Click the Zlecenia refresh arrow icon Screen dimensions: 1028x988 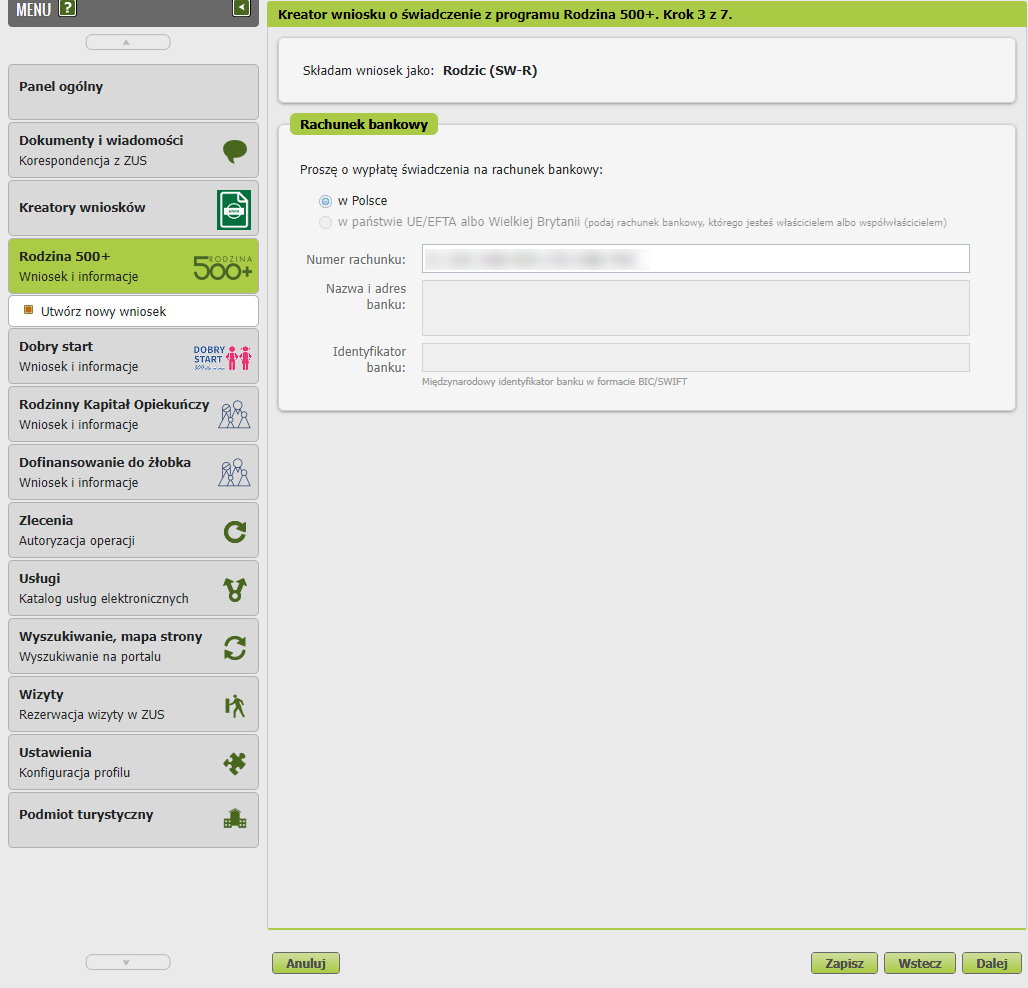(235, 531)
